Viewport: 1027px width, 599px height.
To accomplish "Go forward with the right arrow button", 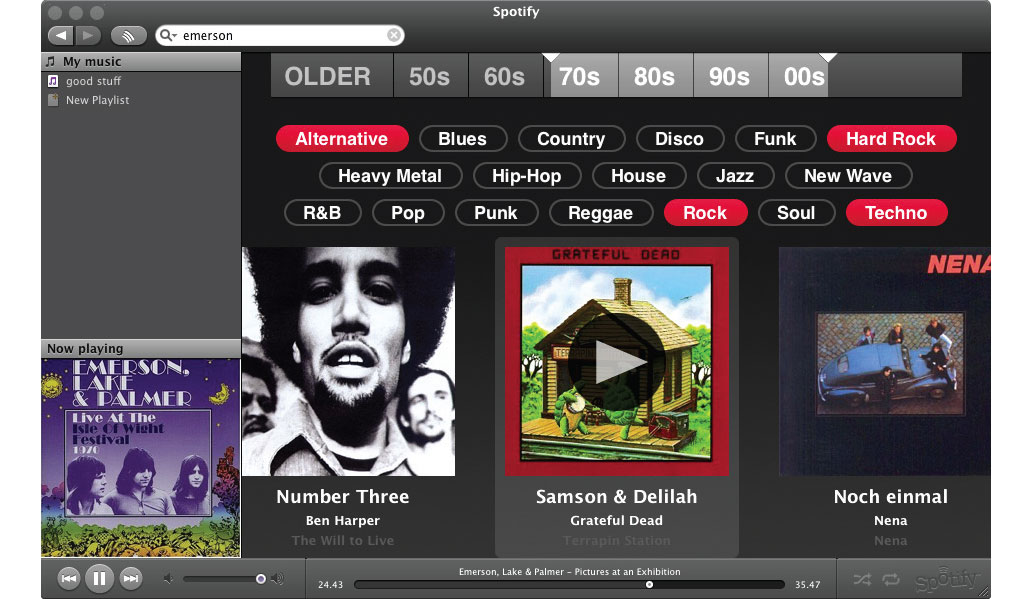I will pyautogui.click(x=88, y=35).
